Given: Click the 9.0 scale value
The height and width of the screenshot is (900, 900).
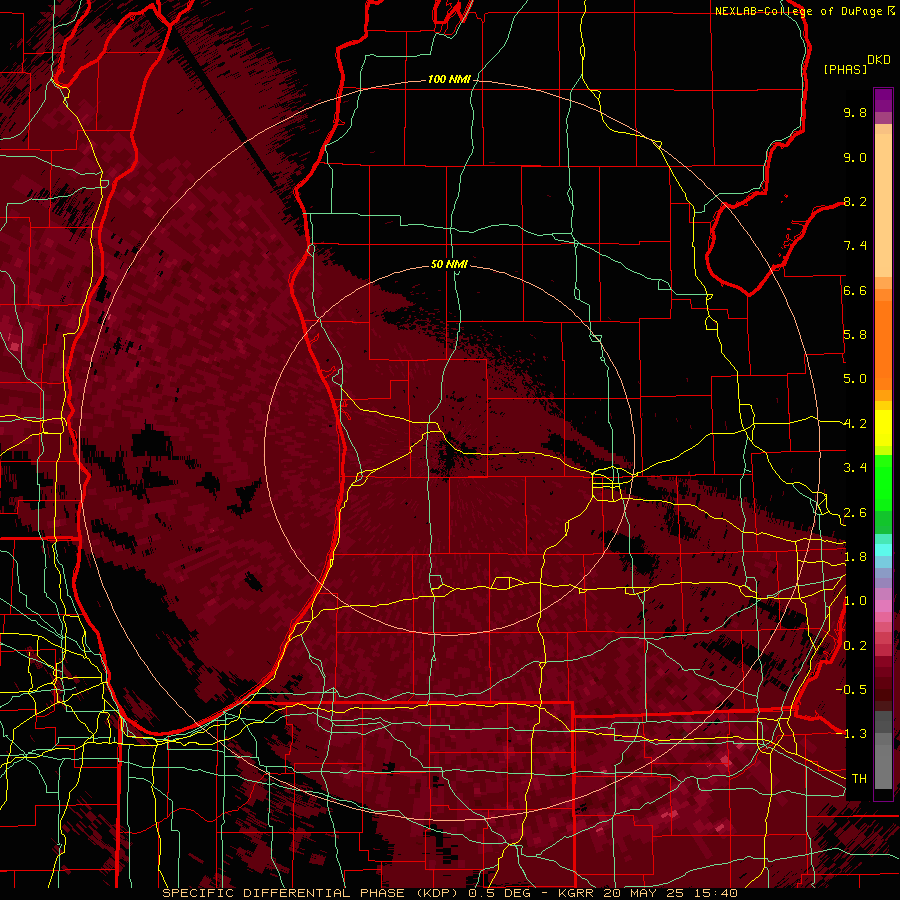Looking at the screenshot, I should [x=855, y=157].
